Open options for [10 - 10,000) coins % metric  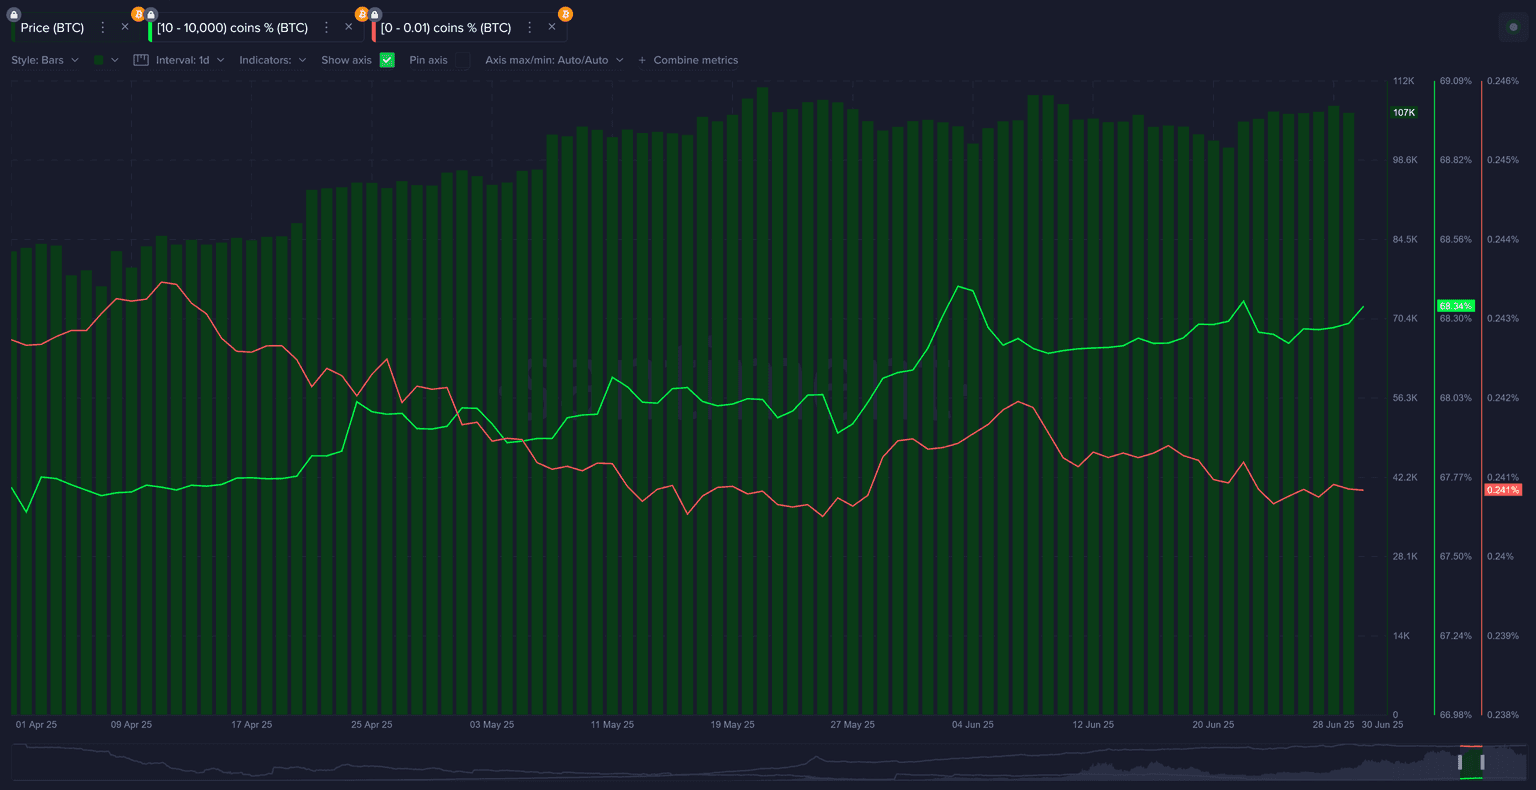(326, 28)
